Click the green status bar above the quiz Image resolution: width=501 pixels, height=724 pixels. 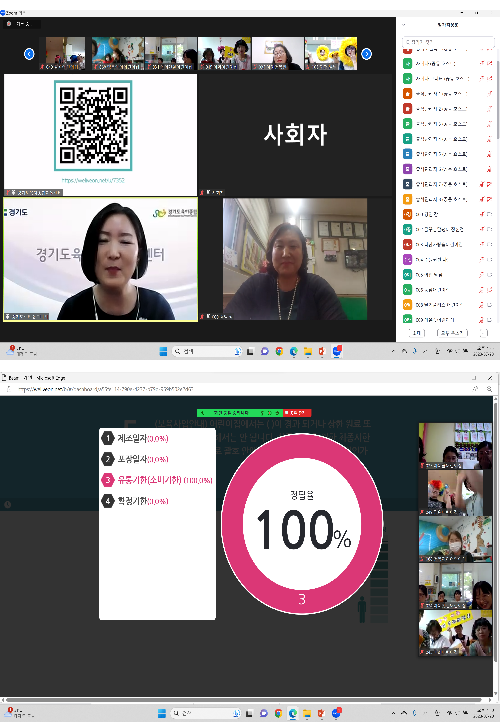click(x=240, y=413)
